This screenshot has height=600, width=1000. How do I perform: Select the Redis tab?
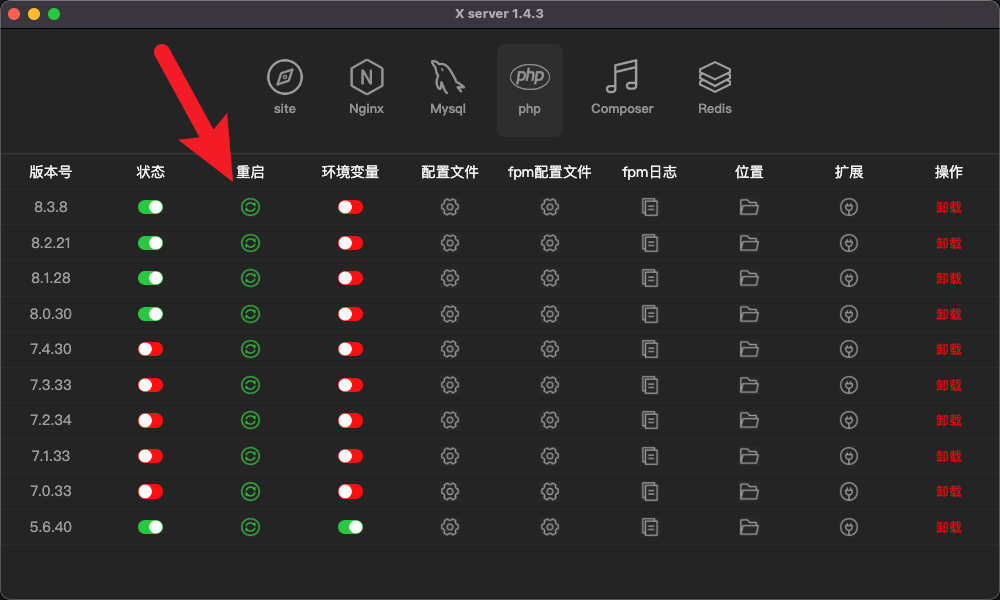pos(714,87)
